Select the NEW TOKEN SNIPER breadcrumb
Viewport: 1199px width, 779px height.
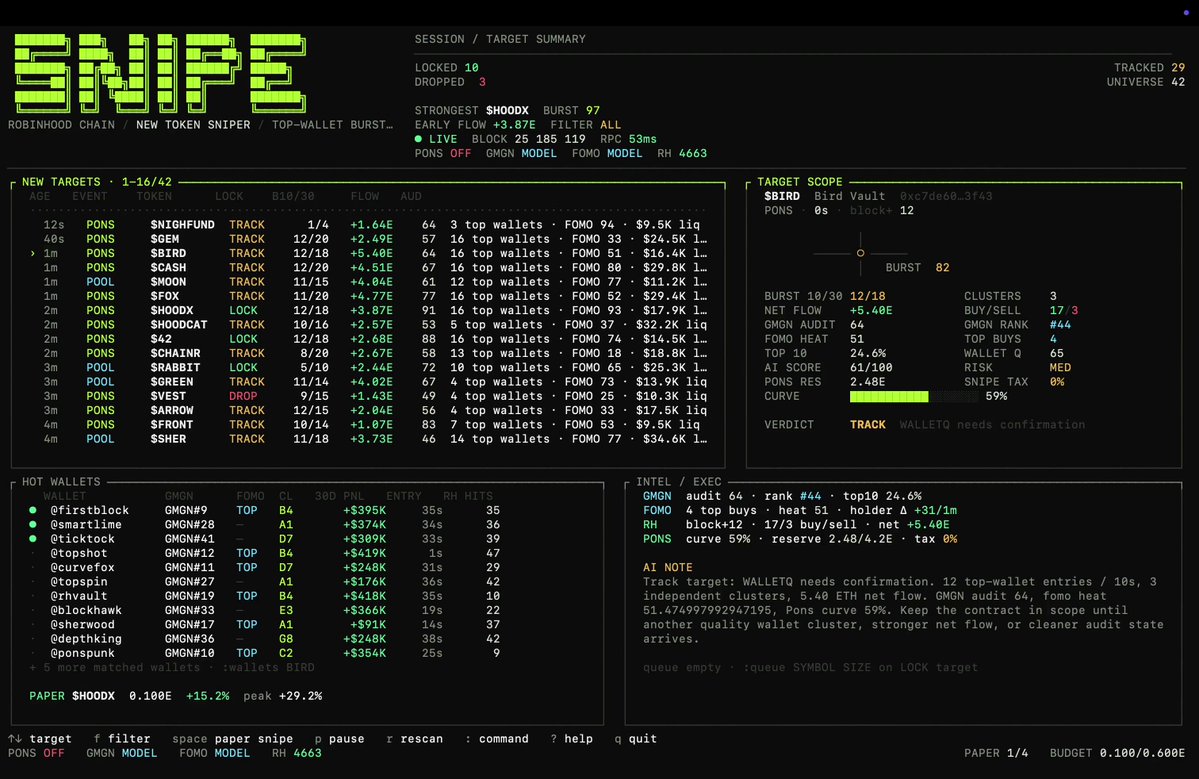point(193,125)
